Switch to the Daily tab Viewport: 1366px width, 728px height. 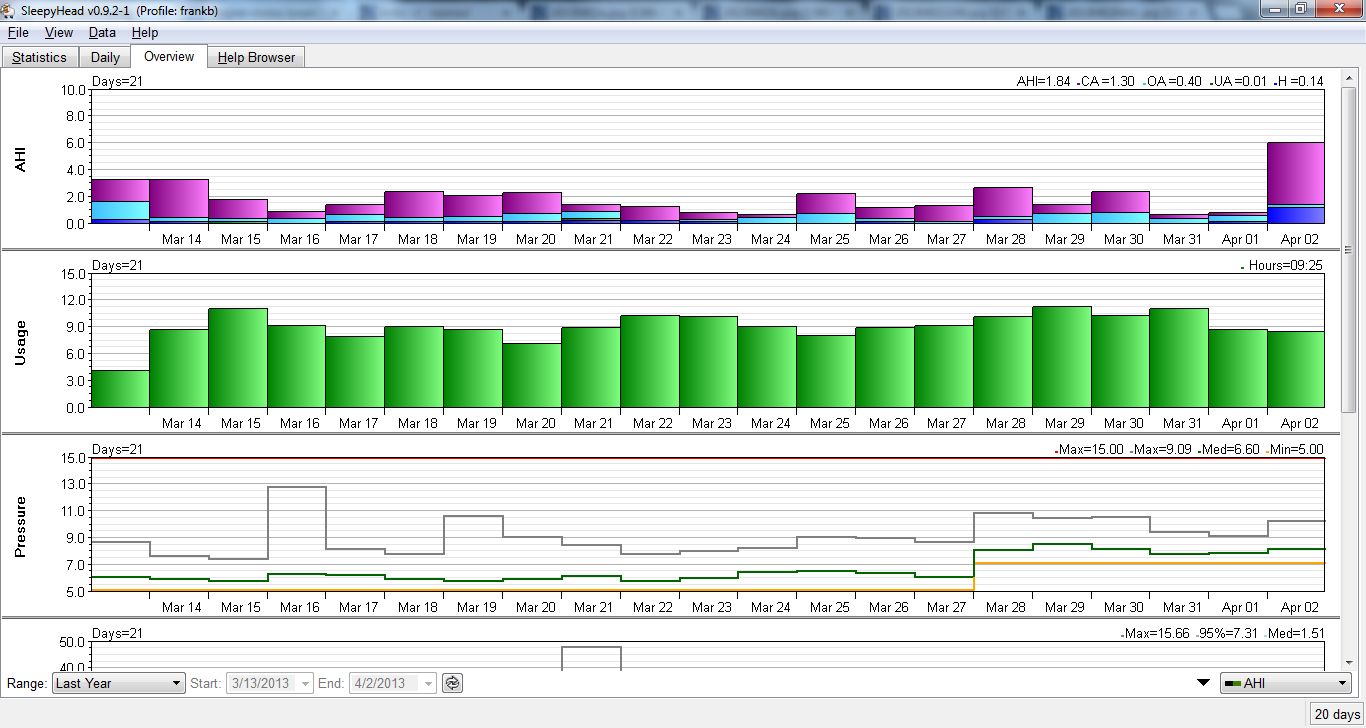(105, 57)
